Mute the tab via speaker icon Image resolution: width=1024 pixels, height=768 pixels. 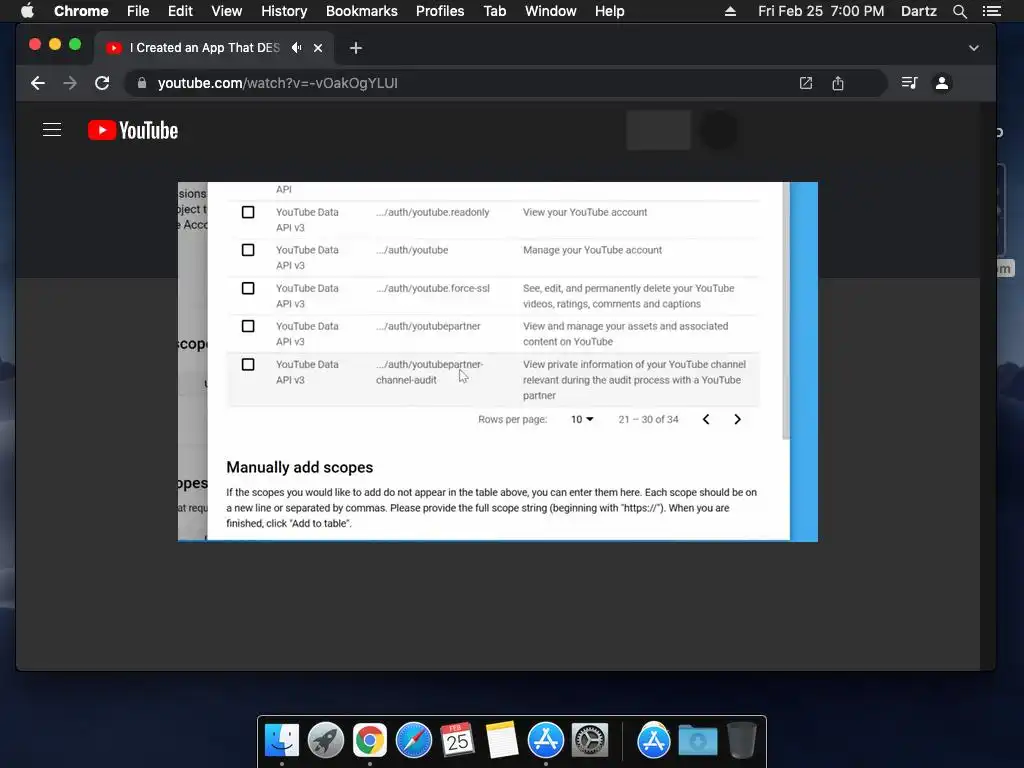click(296, 48)
